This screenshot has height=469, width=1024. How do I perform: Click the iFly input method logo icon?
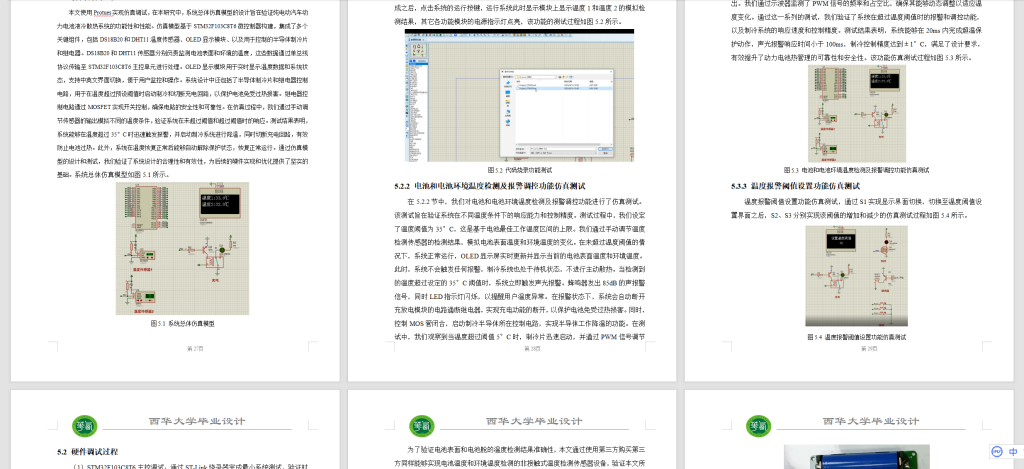pos(997,451)
